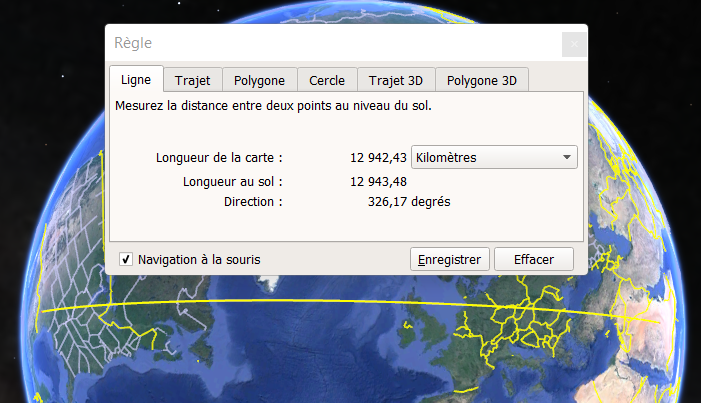Select the Polygone tab
Viewport: 701px width, 403px height.
click(x=259, y=81)
